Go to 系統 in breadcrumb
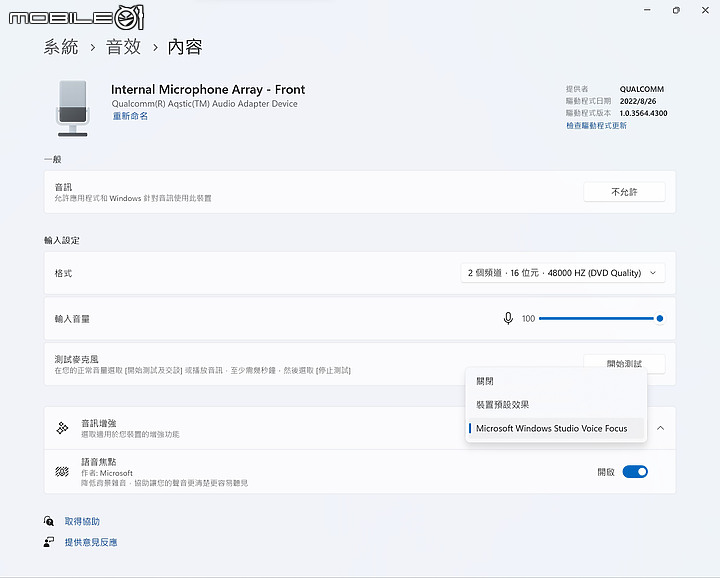The image size is (720, 578). [61, 47]
